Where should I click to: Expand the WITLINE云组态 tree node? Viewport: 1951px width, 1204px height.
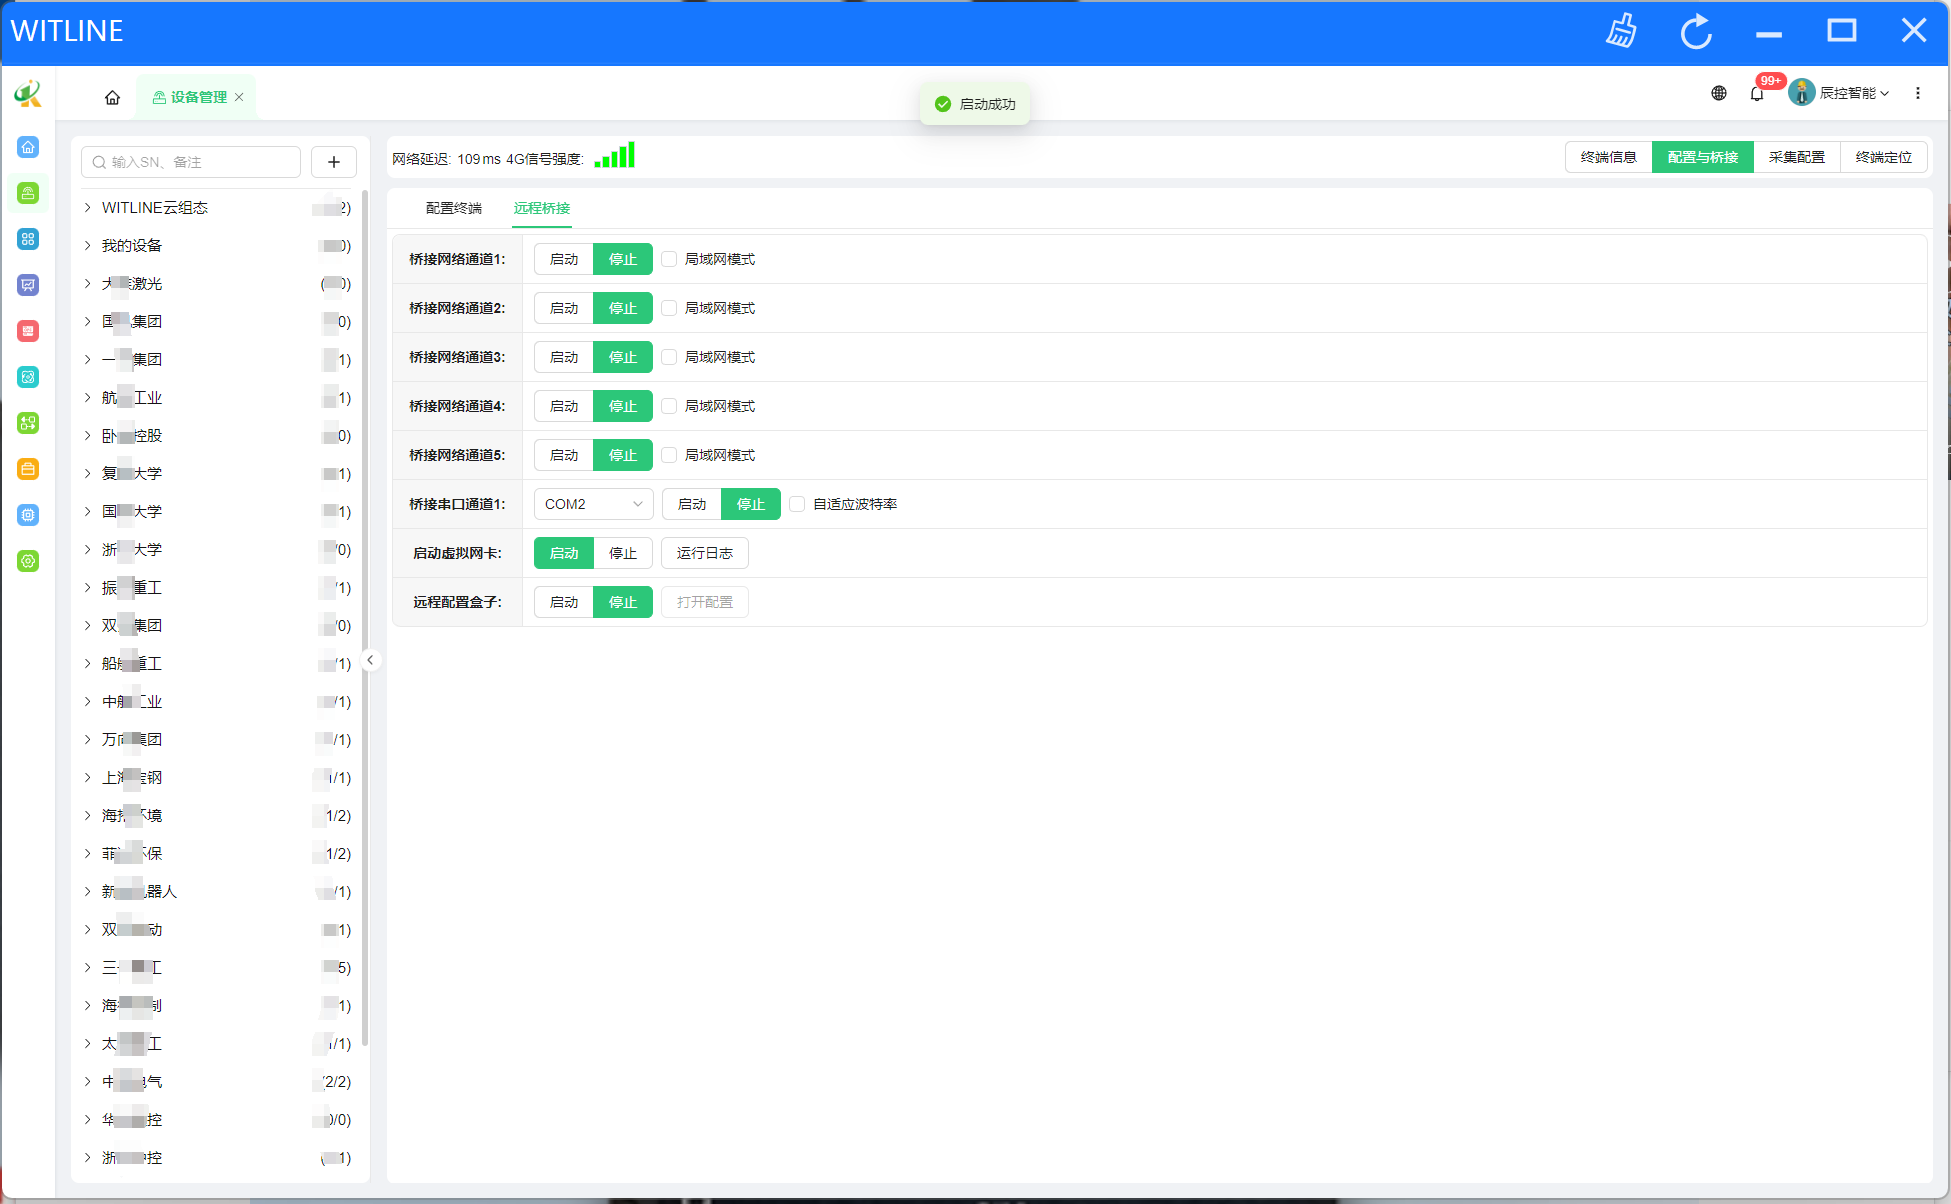(x=88, y=207)
